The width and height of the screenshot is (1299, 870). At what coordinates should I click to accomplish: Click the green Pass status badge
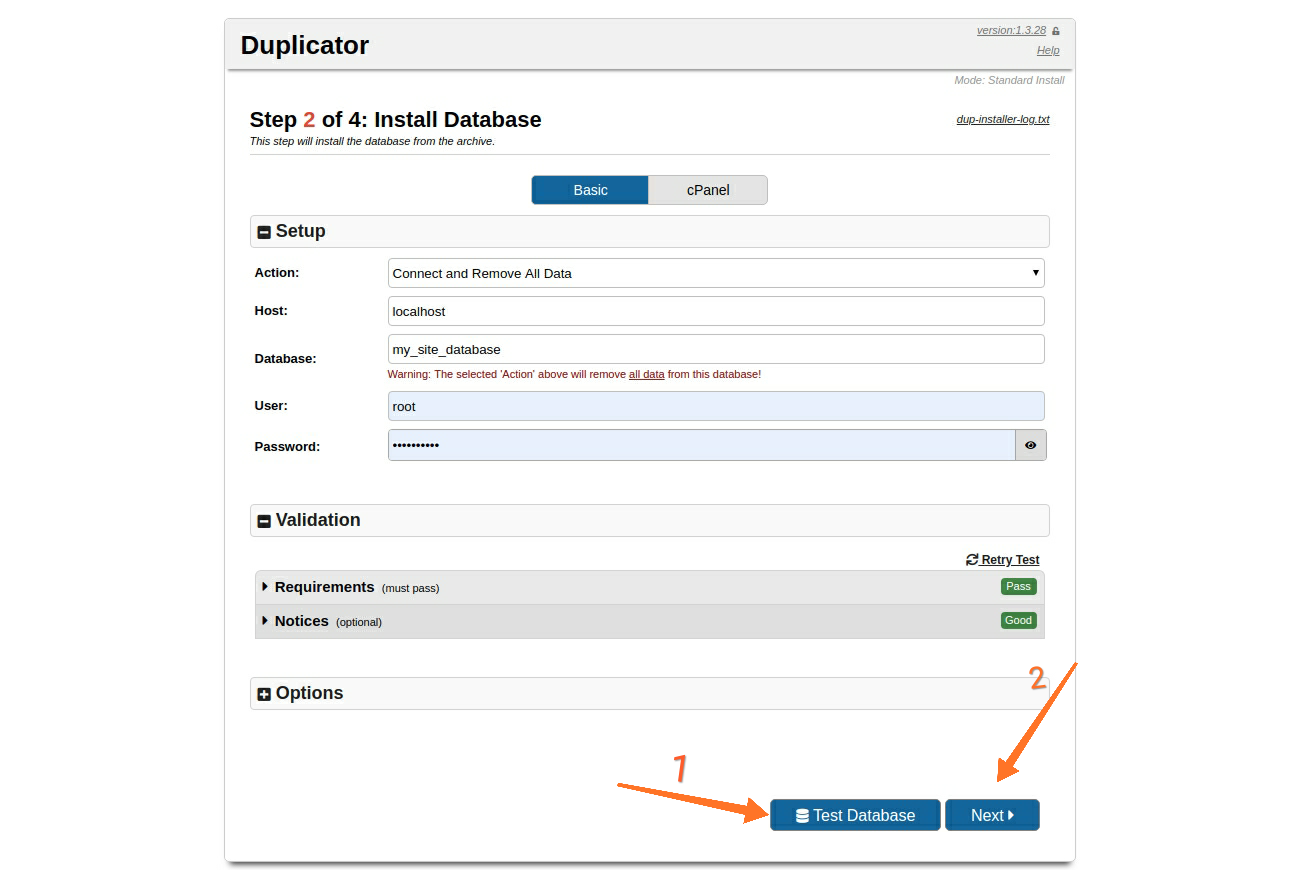pyautogui.click(x=1018, y=586)
